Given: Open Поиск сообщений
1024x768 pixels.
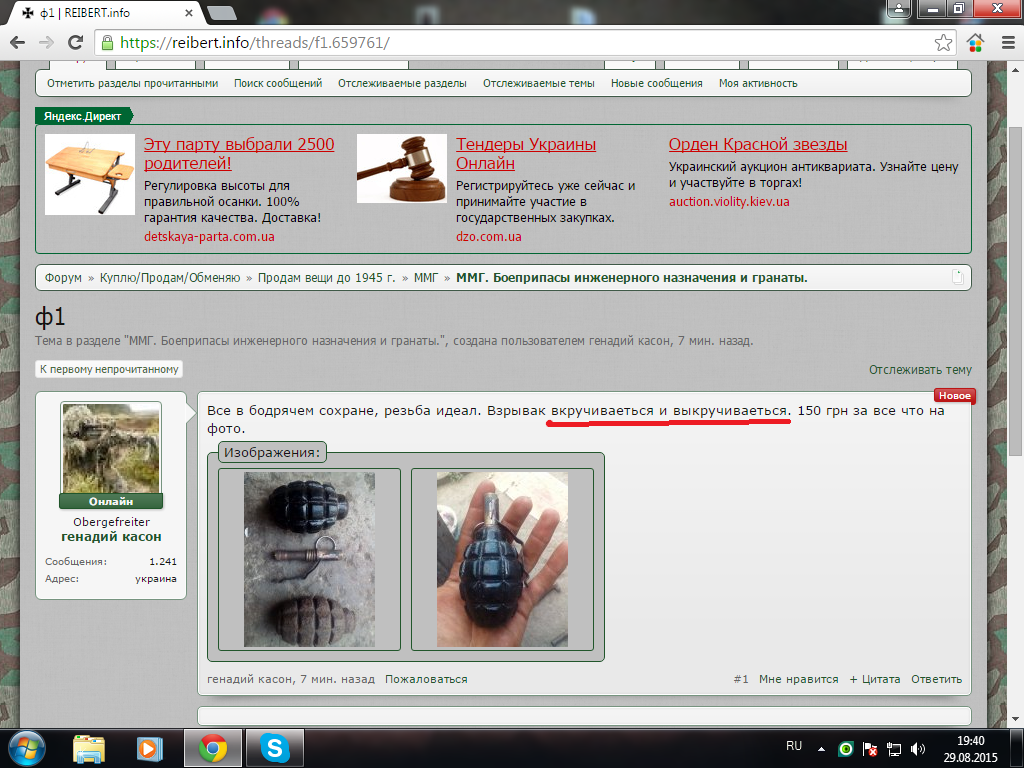Looking at the screenshot, I should tap(278, 84).
